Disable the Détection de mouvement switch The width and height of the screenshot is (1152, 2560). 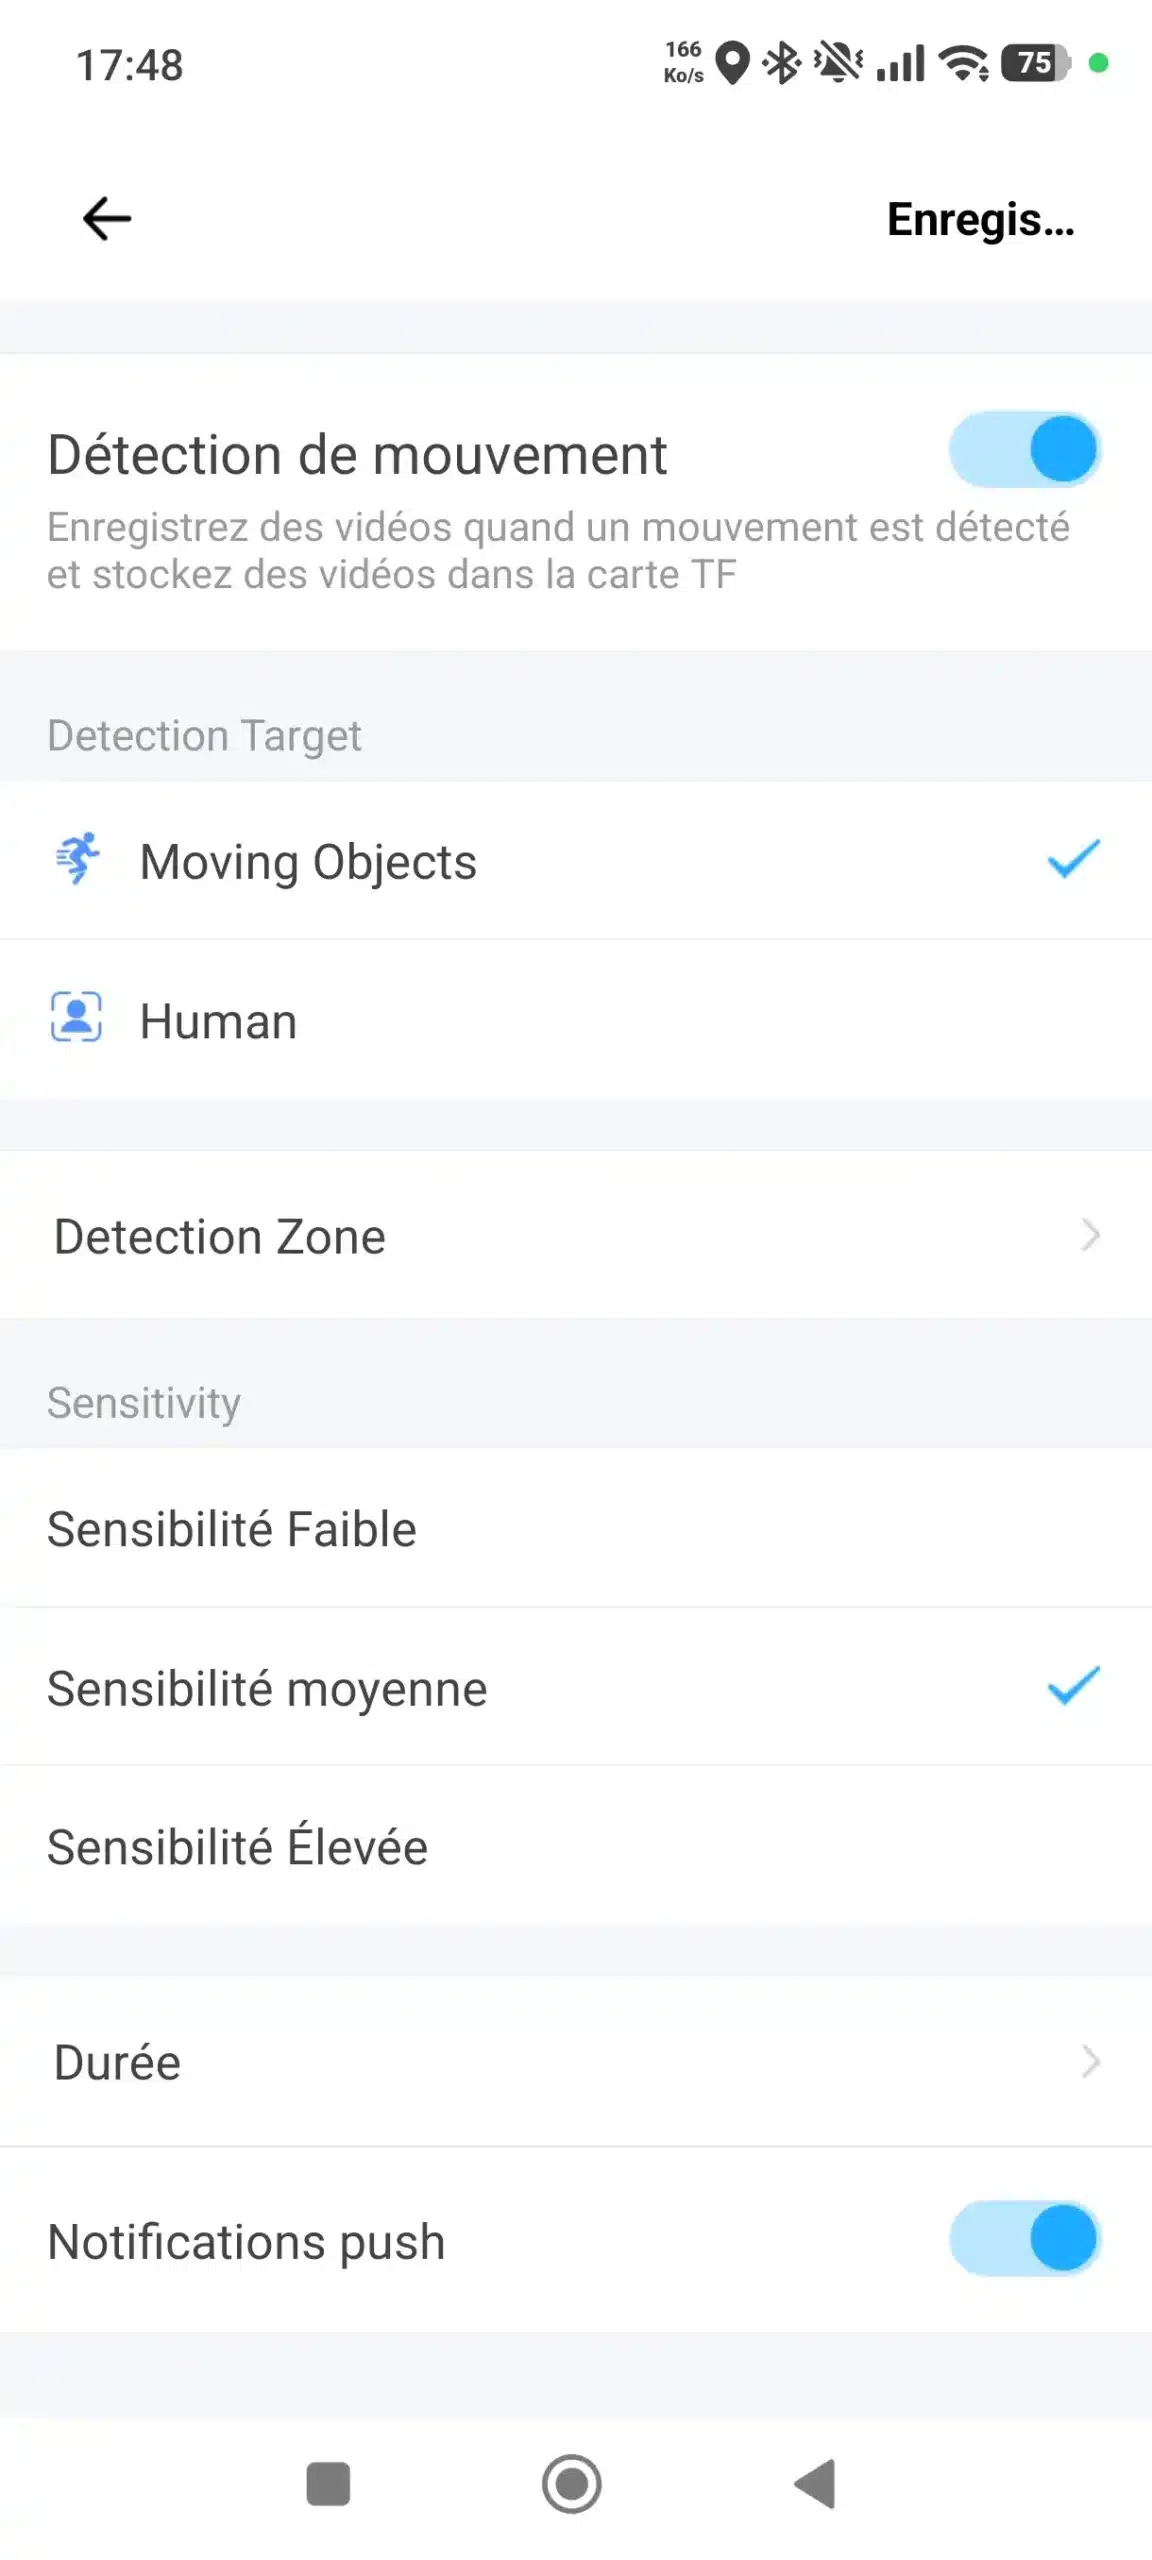tap(1024, 450)
